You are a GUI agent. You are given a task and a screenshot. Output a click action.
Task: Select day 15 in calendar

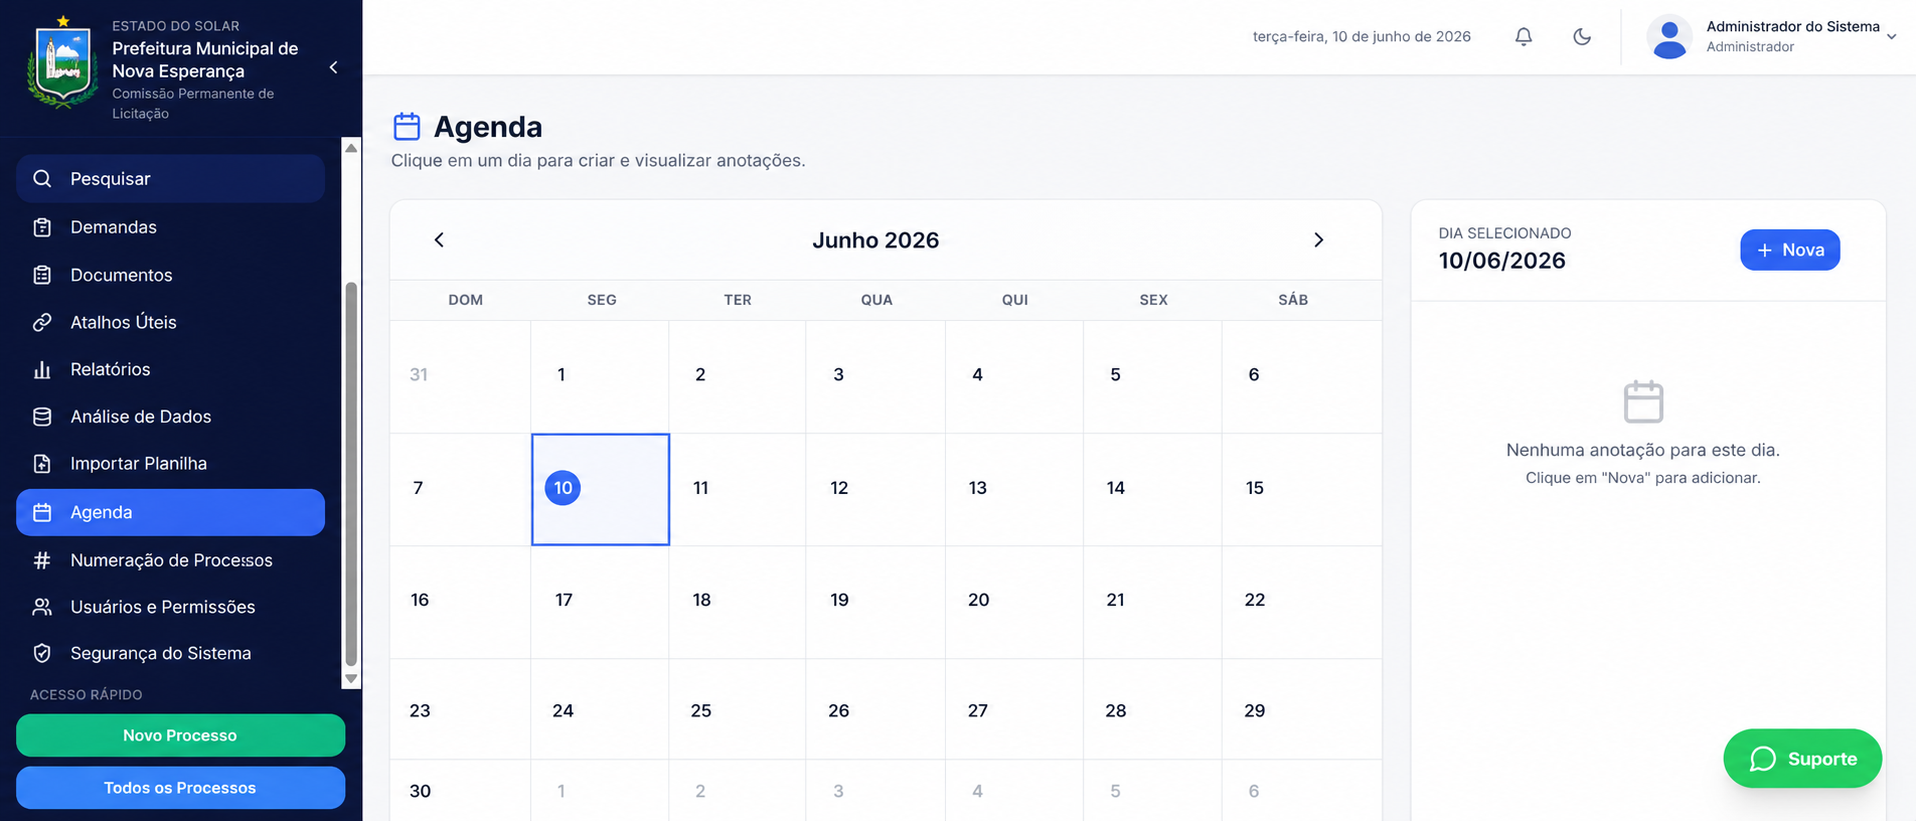click(1302, 489)
